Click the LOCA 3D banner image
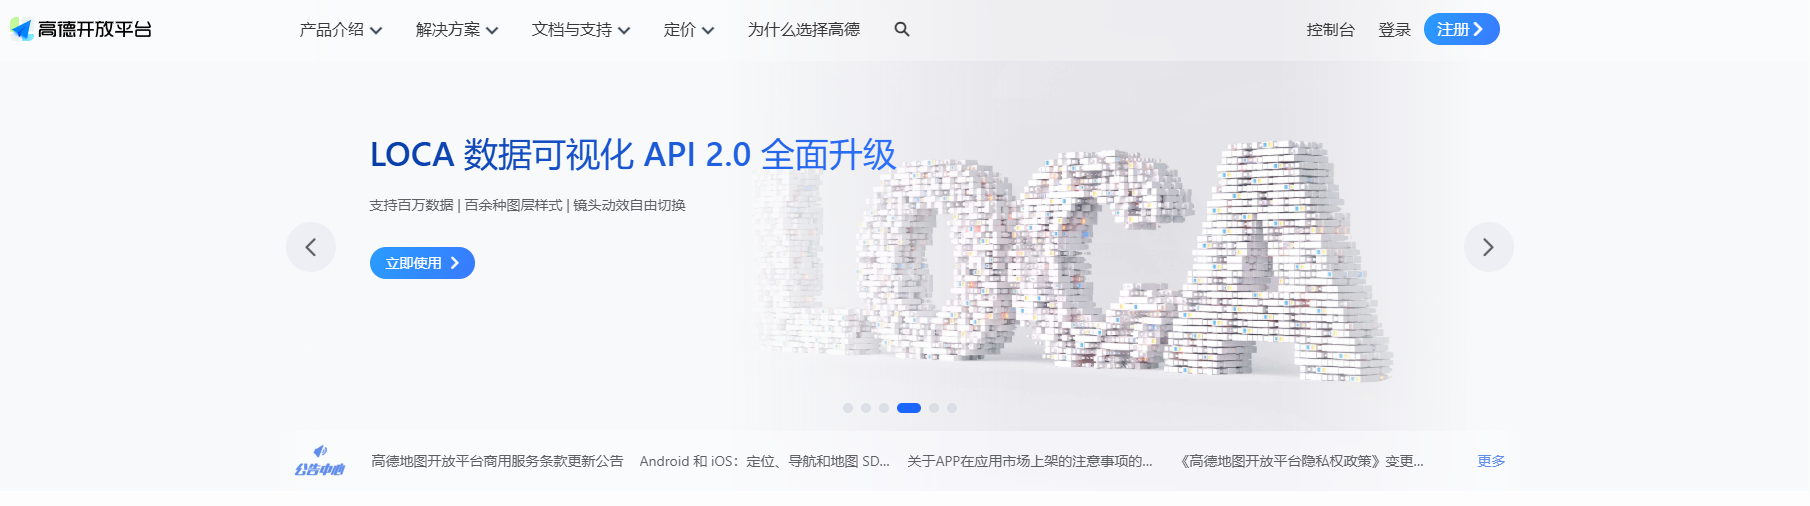This screenshot has height=506, width=1810. [x=1075, y=260]
